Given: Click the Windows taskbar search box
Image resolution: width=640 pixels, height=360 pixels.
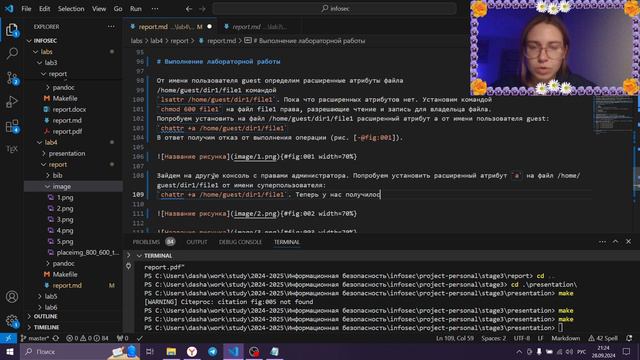Looking at the screenshot, I should (80, 351).
